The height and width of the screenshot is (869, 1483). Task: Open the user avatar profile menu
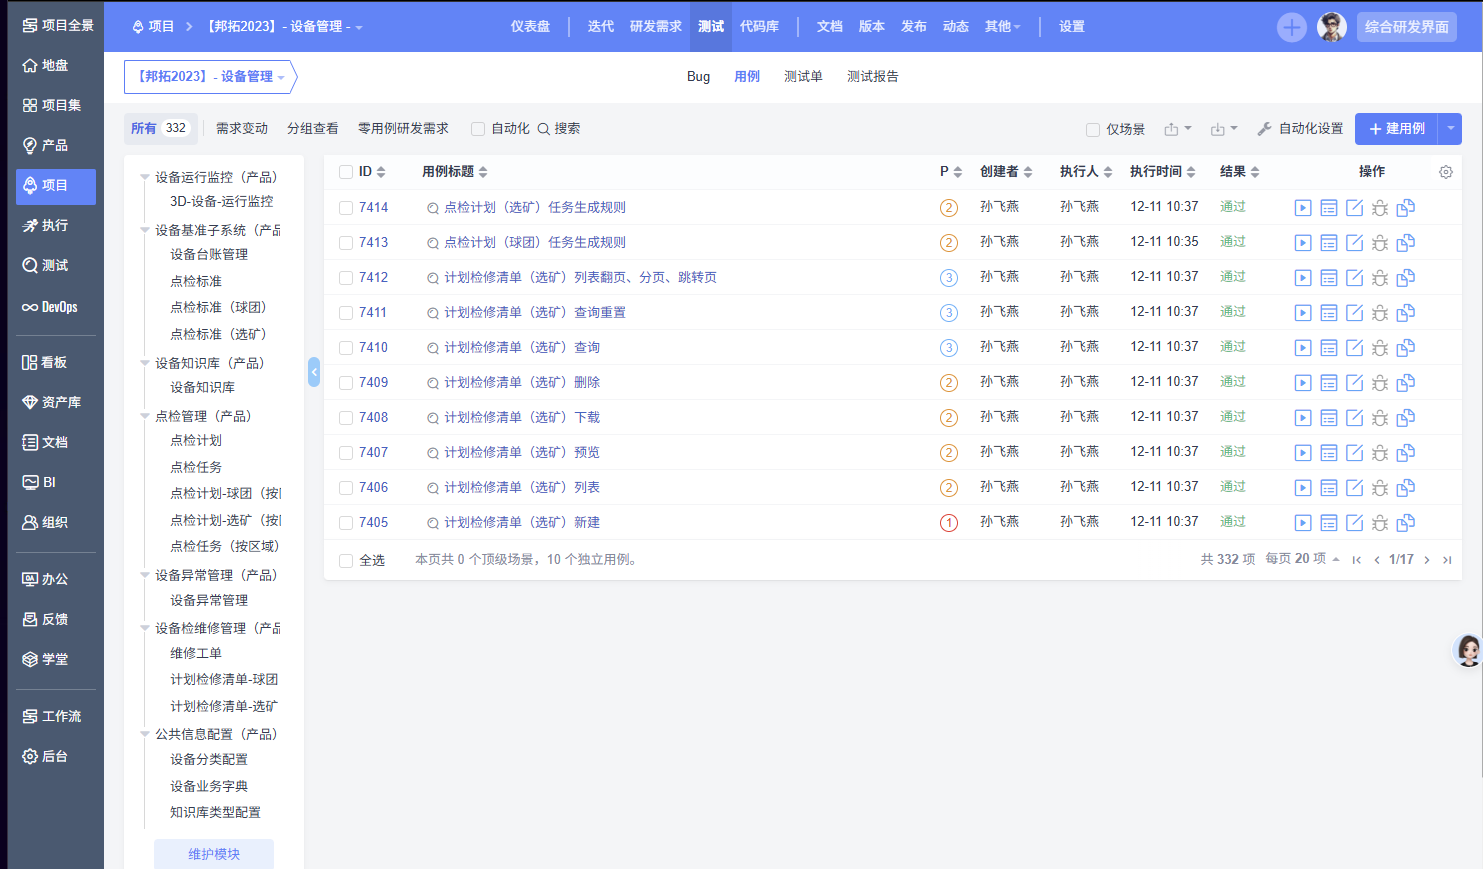pyautogui.click(x=1331, y=27)
